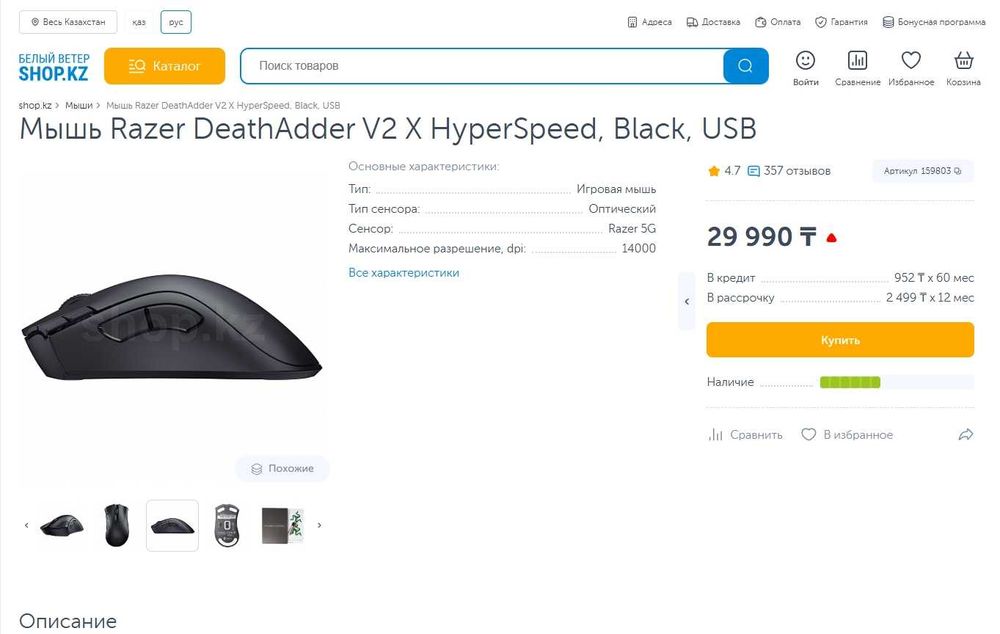Type in the Поиск товаров field
Image resolution: width=1000 pixels, height=634 pixels.
point(480,66)
